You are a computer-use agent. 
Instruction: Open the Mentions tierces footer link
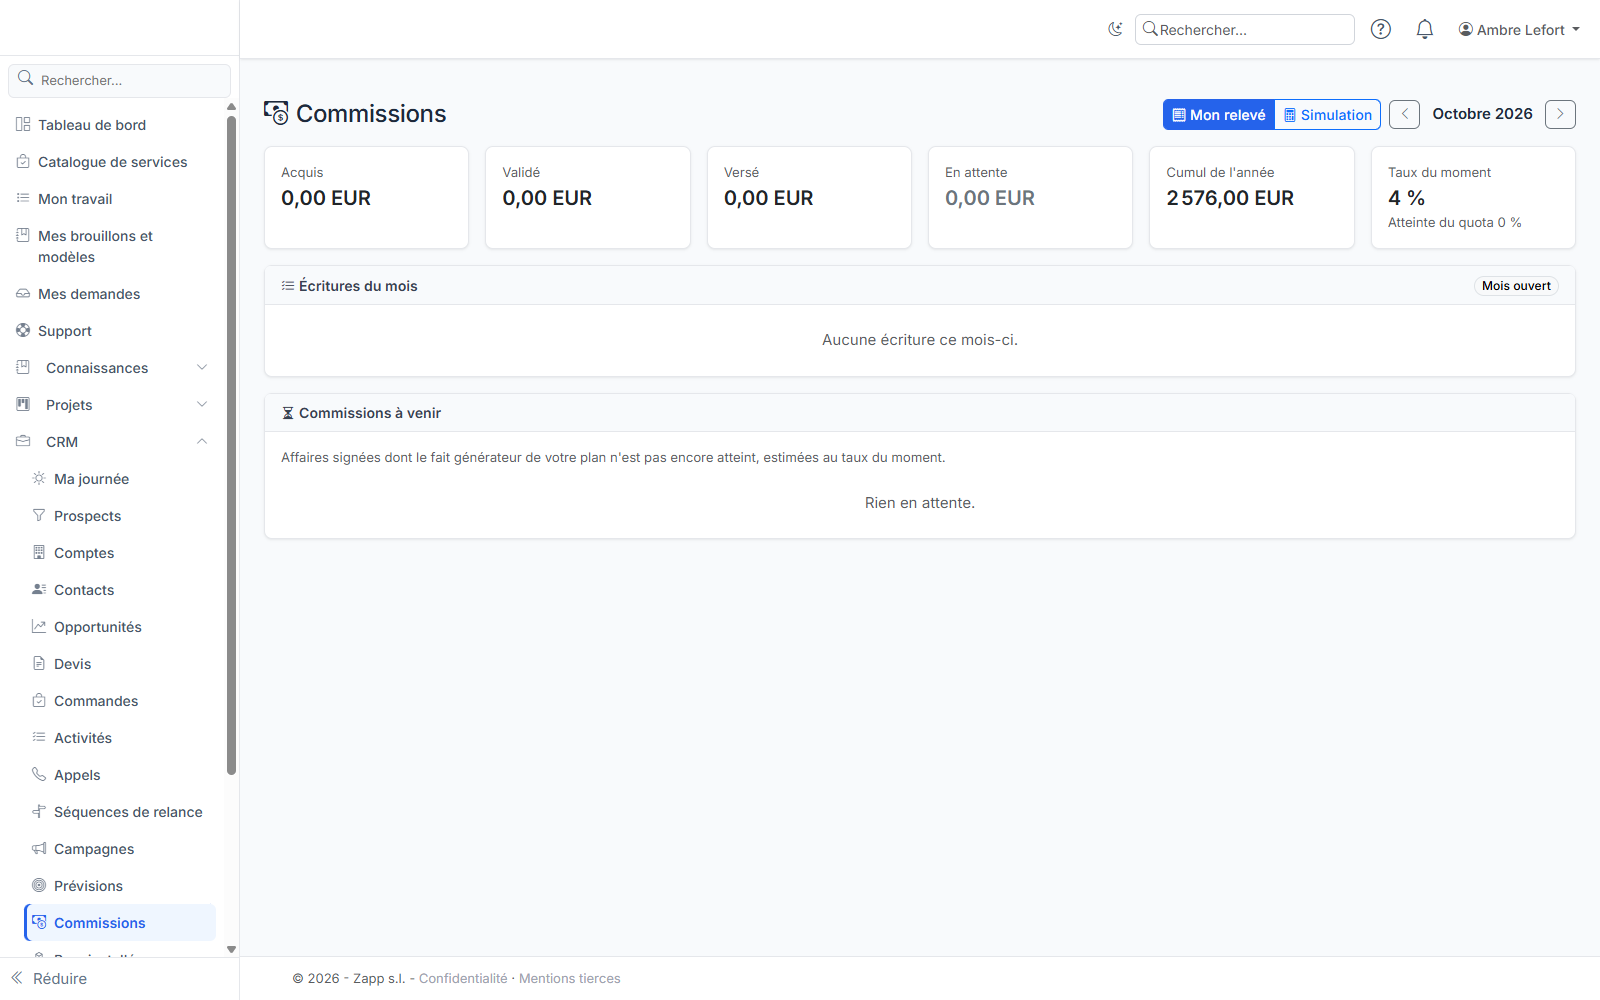click(569, 978)
